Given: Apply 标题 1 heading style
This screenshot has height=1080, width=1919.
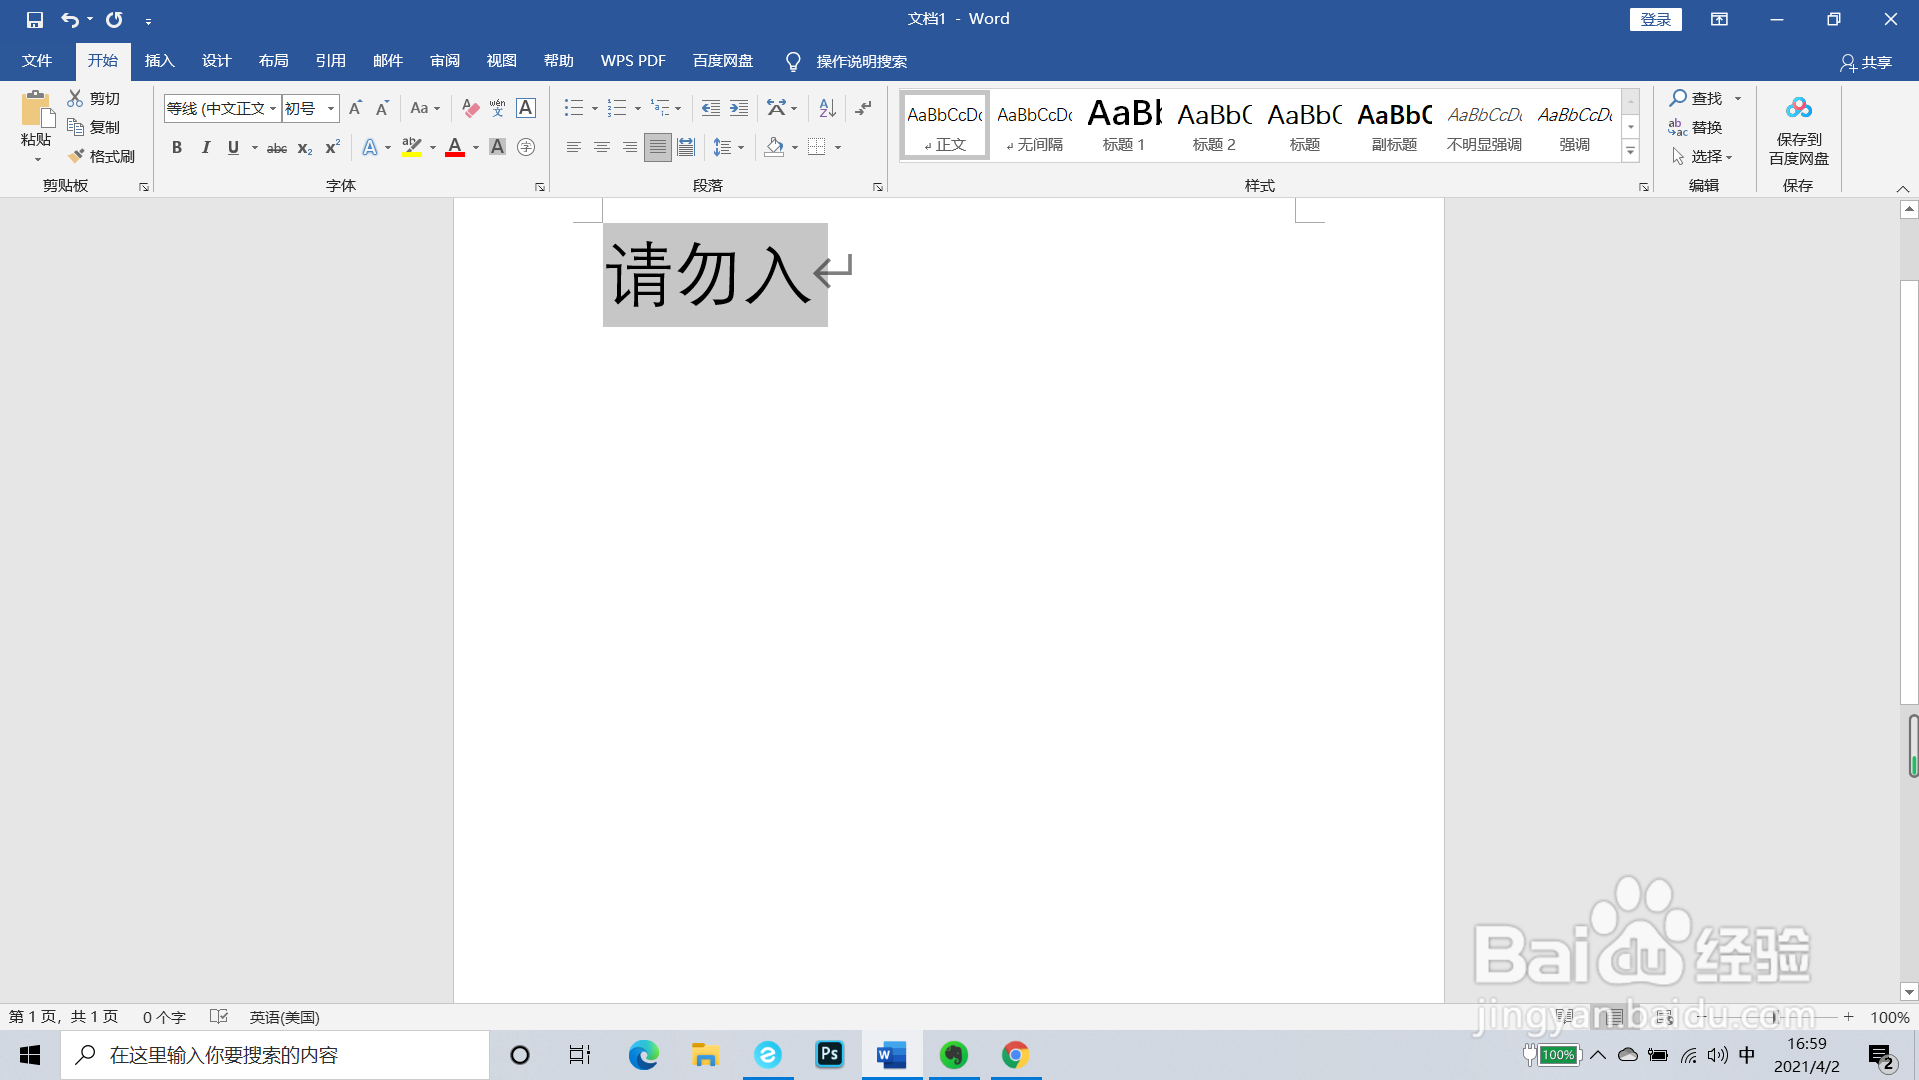Looking at the screenshot, I should pyautogui.click(x=1124, y=125).
